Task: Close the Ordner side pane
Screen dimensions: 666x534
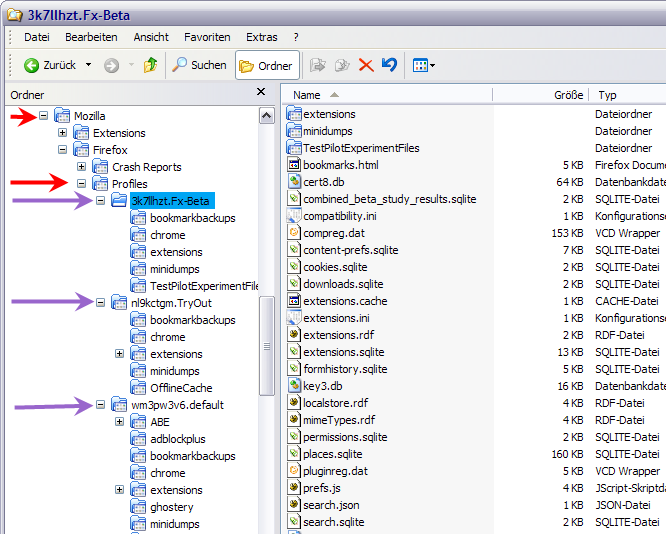Action: click(261, 92)
